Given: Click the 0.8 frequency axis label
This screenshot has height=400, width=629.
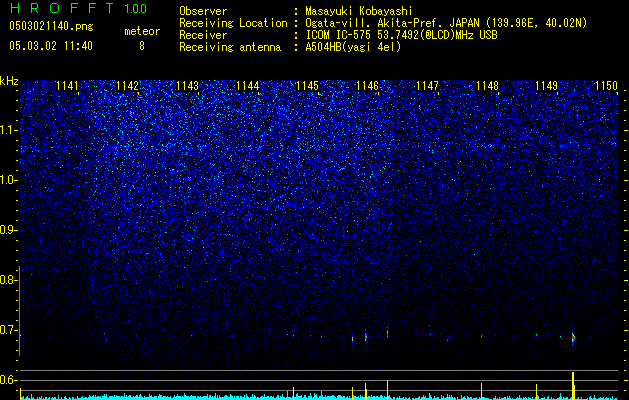Looking at the screenshot, I should click(x=8, y=280).
